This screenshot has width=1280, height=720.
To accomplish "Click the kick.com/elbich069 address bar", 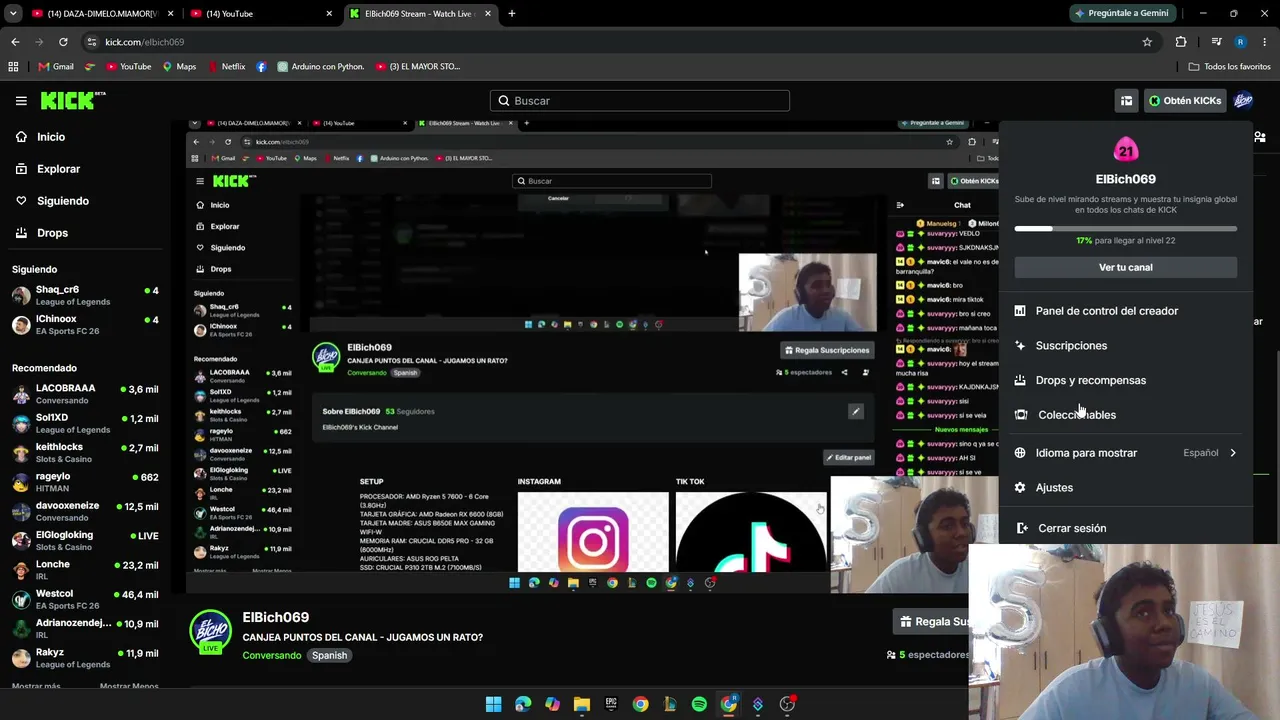I will coord(610,42).
